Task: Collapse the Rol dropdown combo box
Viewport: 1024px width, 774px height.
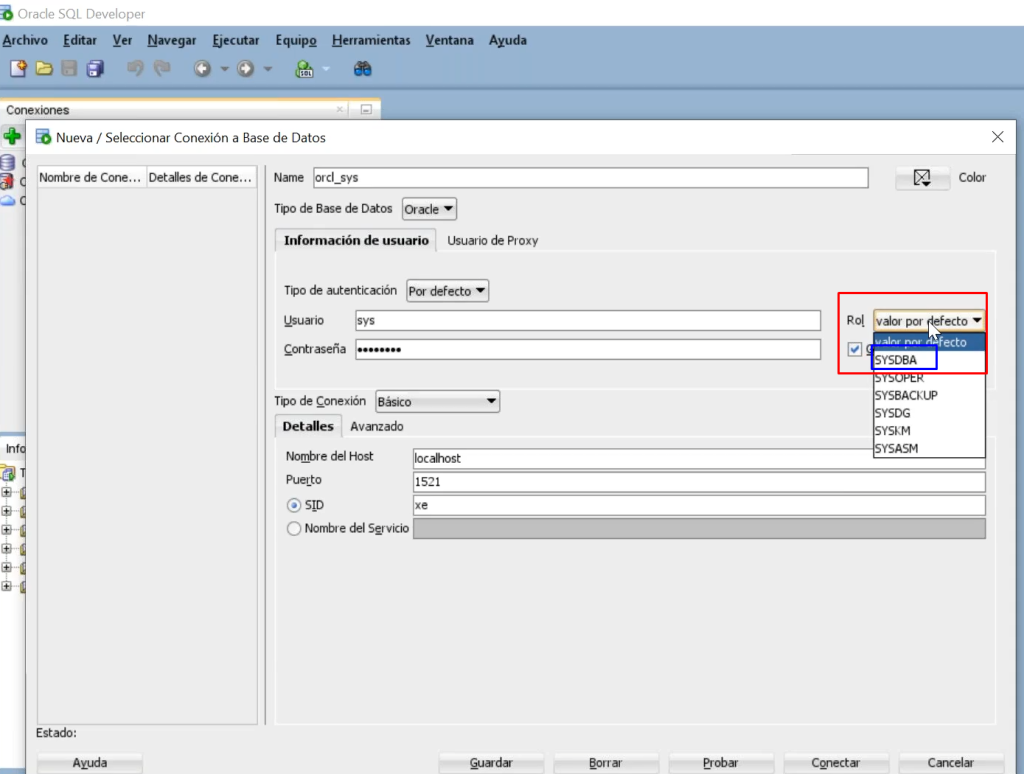Action: [929, 321]
